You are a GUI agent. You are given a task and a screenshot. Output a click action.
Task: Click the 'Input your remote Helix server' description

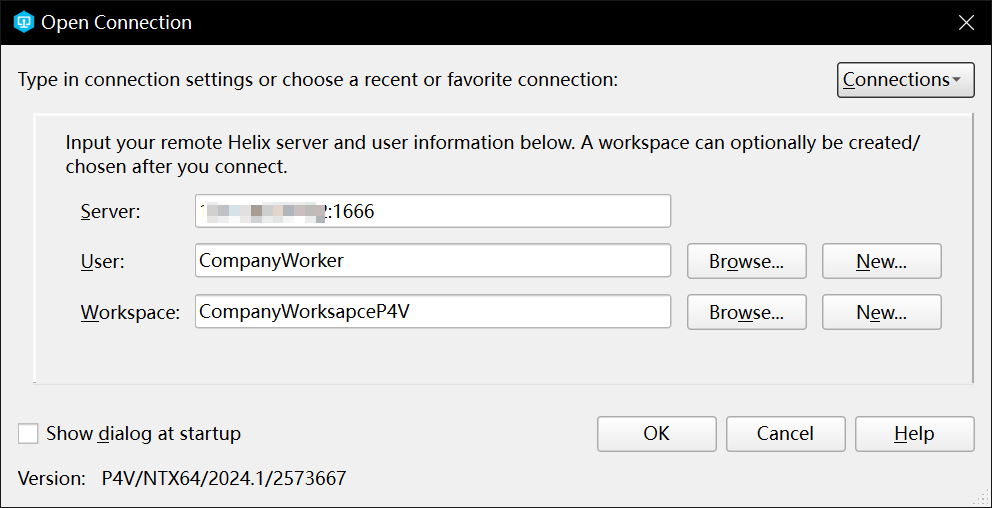tap(492, 154)
